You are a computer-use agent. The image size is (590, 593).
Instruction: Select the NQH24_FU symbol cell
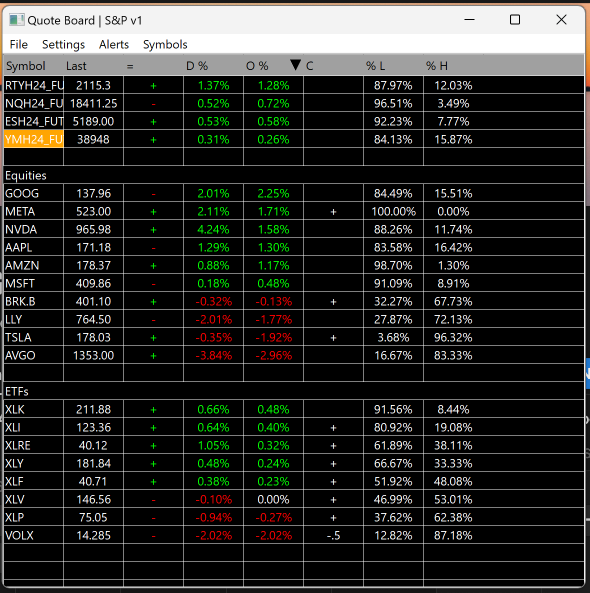(34, 103)
